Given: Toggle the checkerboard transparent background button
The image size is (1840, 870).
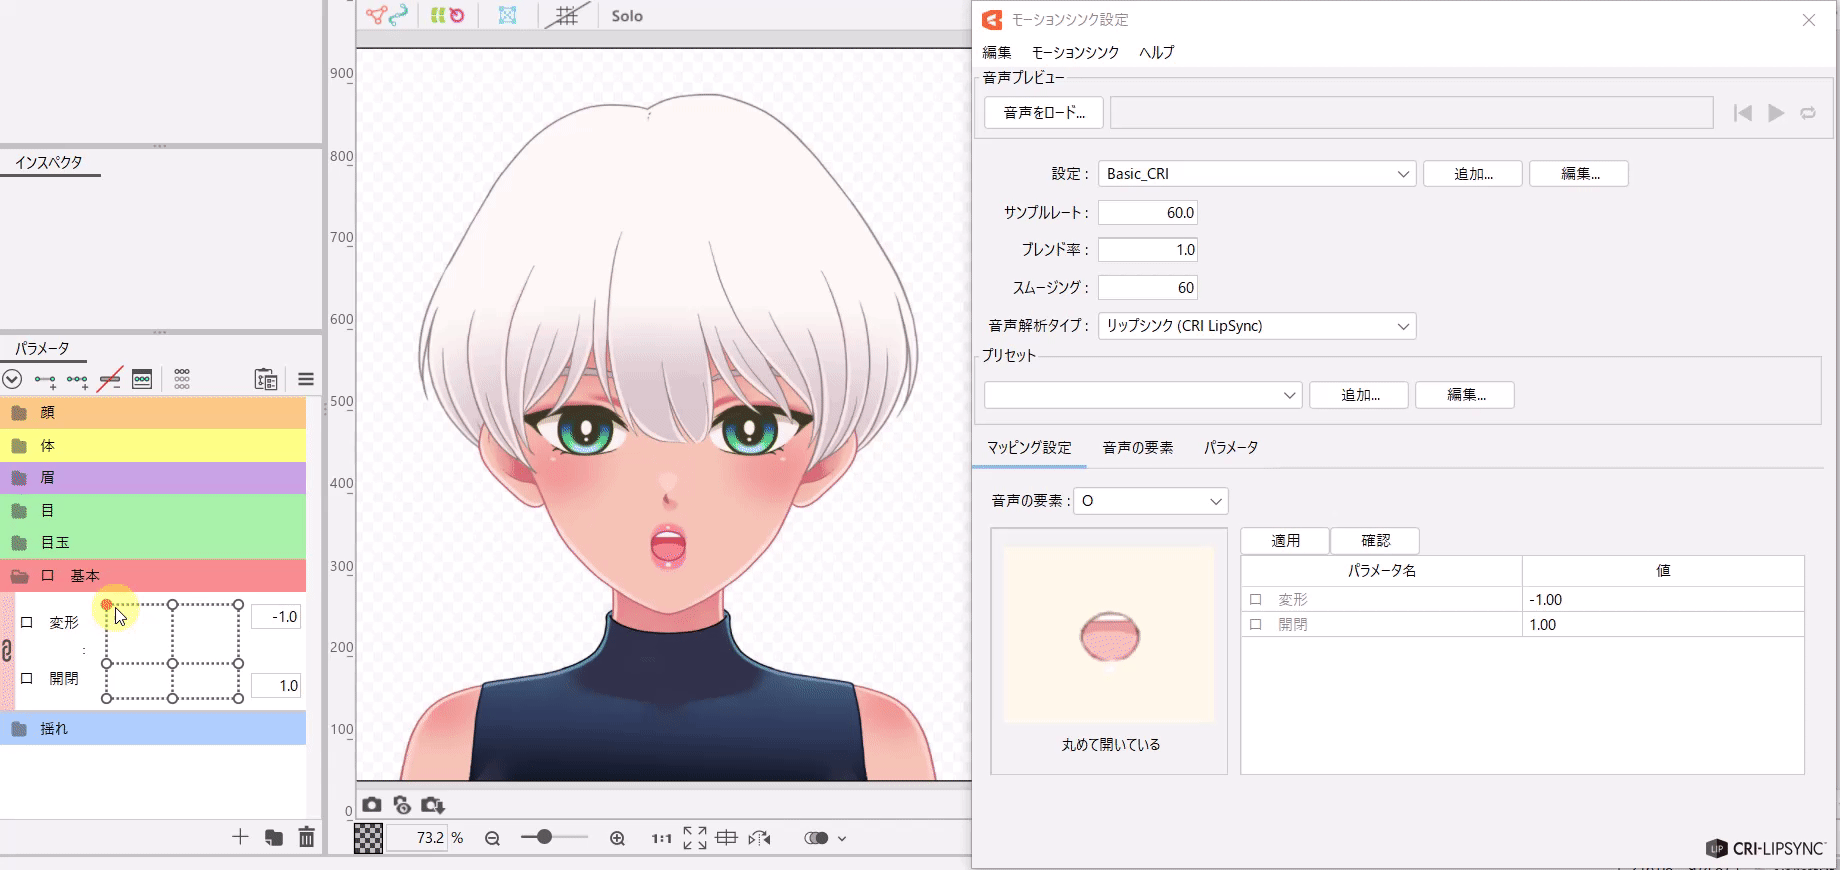Looking at the screenshot, I should point(368,838).
